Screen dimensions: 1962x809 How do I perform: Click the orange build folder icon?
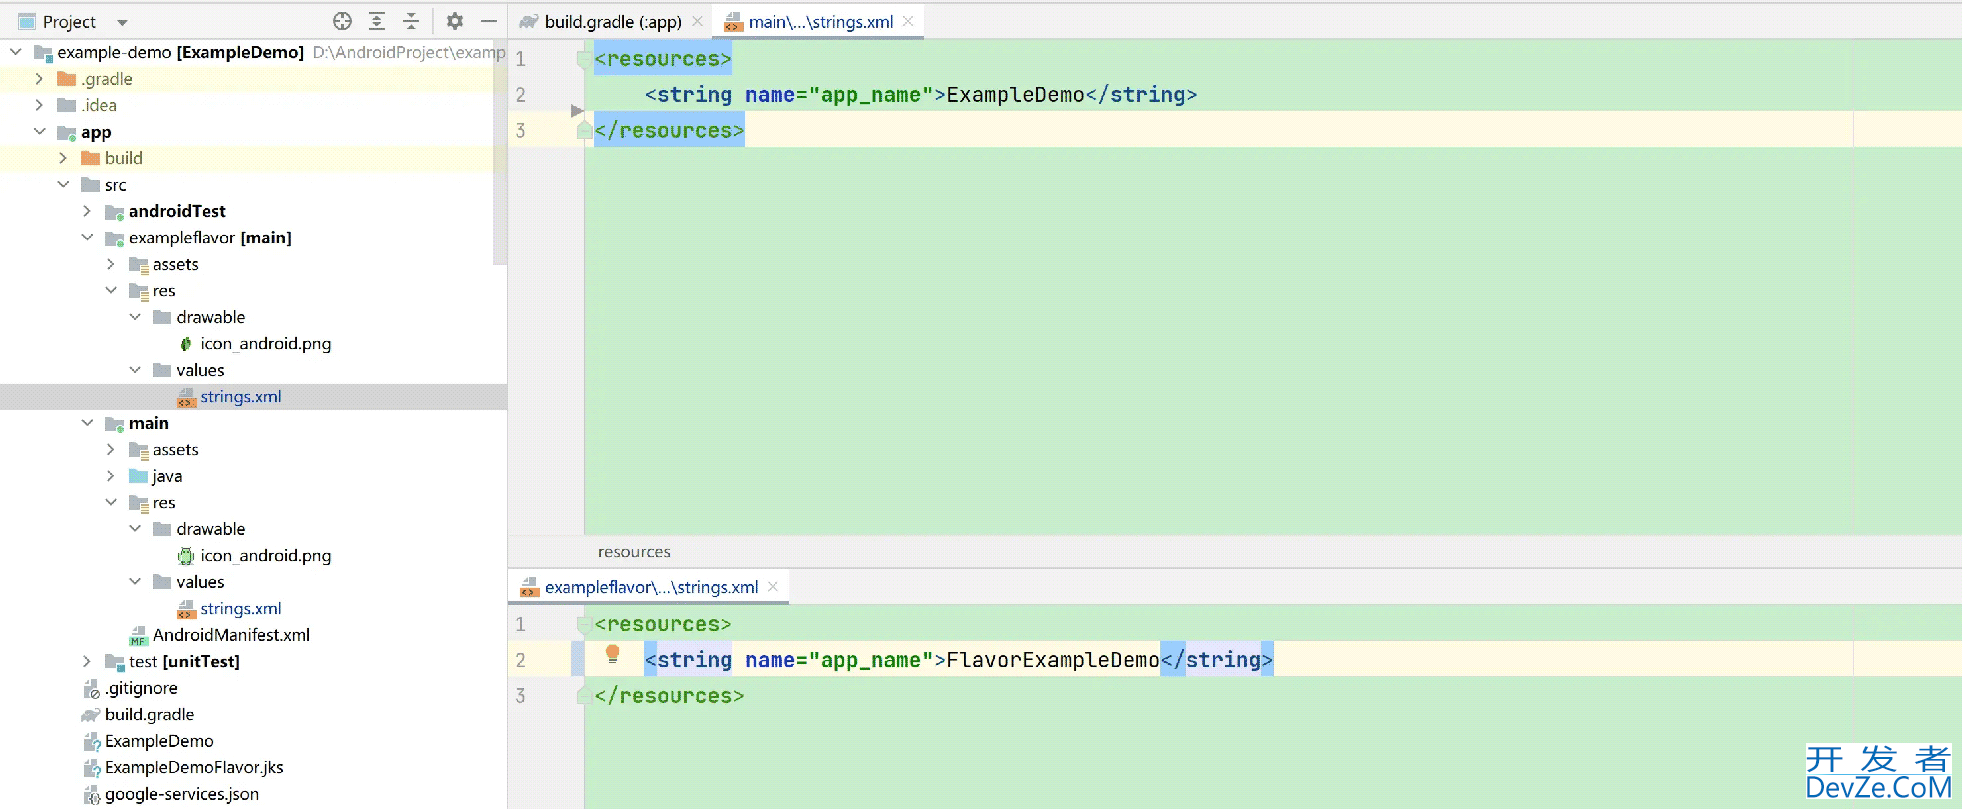(x=91, y=158)
